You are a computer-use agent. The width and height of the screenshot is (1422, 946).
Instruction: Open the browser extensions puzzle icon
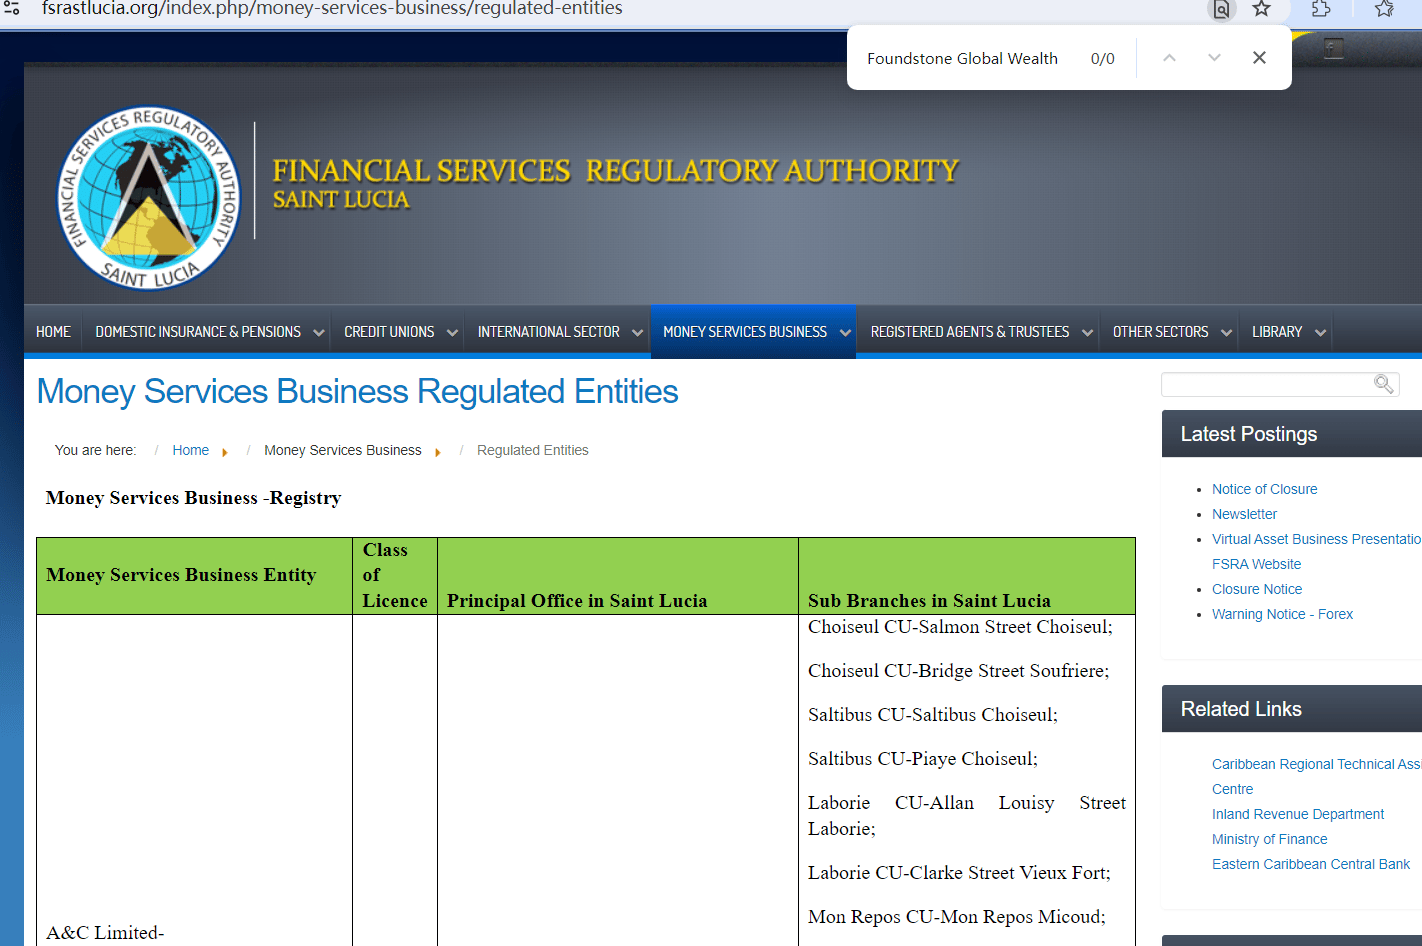[x=1321, y=9]
